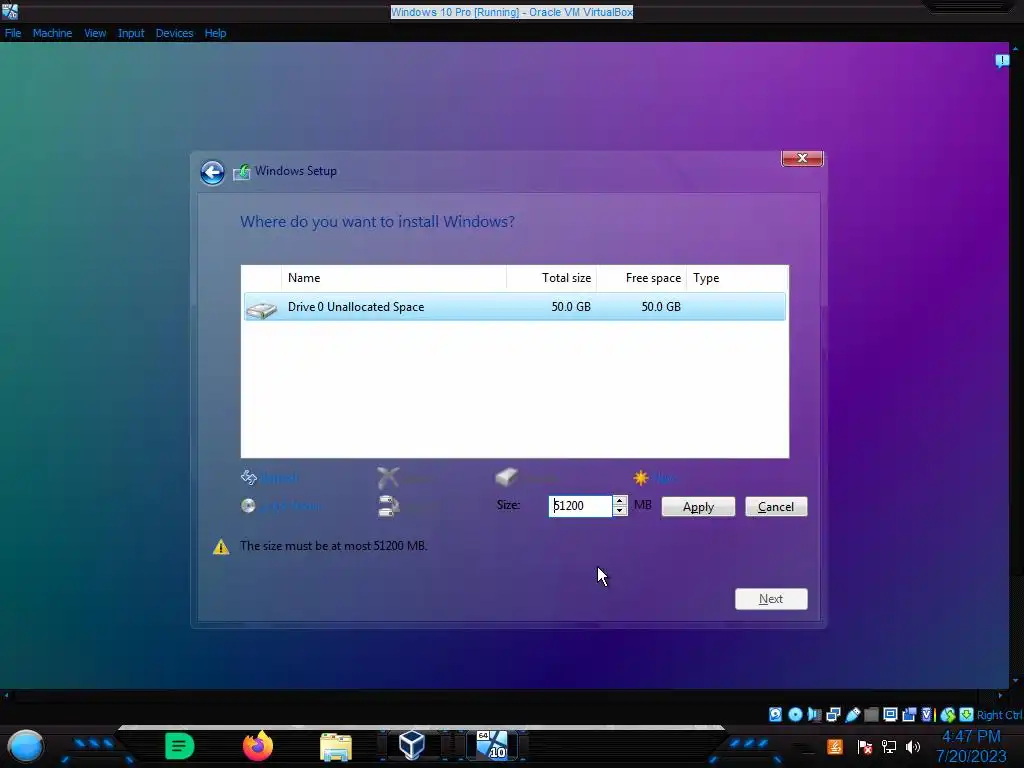Increase partition size with up spinner arrow
1024x768 pixels.
click(x=620, y=501)
